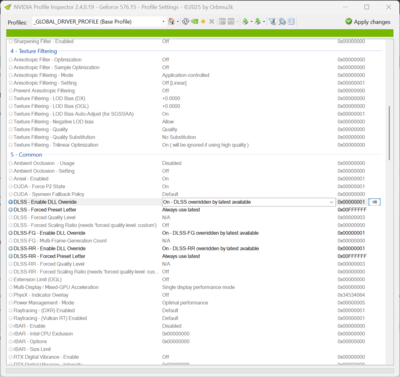400x377 pixels.
Task: Click the 5 - Common section header
Action: click(x=26, y=155)
